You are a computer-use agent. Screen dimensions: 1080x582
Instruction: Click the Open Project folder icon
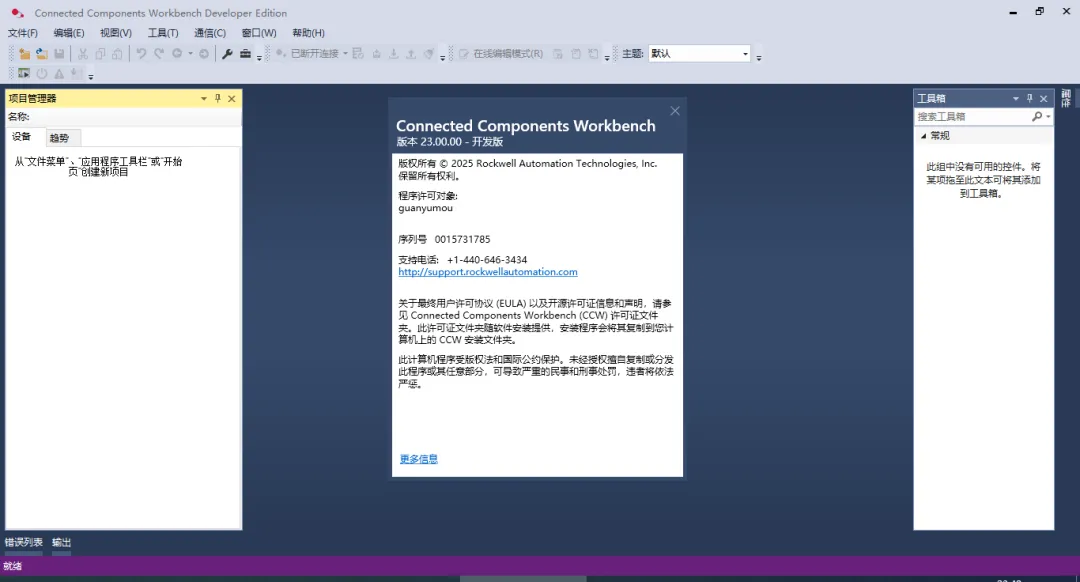[x=41, y=54]
